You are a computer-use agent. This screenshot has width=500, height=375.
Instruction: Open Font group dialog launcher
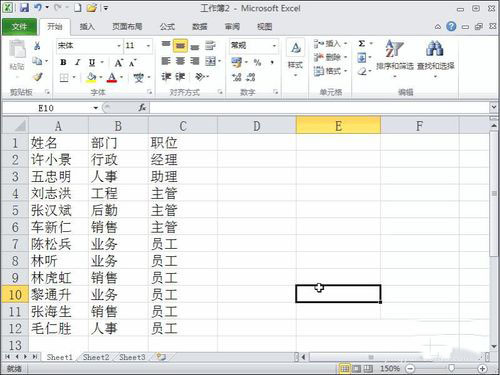(x=149, y=92)
